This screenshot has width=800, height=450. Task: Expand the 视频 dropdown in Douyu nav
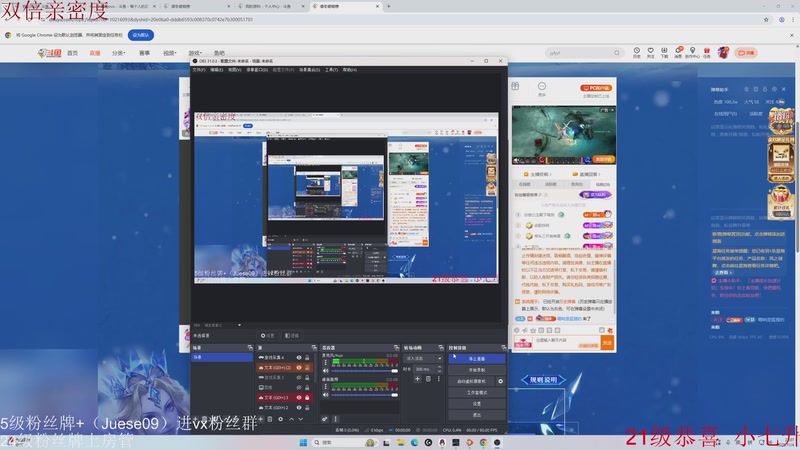point(170,53)
